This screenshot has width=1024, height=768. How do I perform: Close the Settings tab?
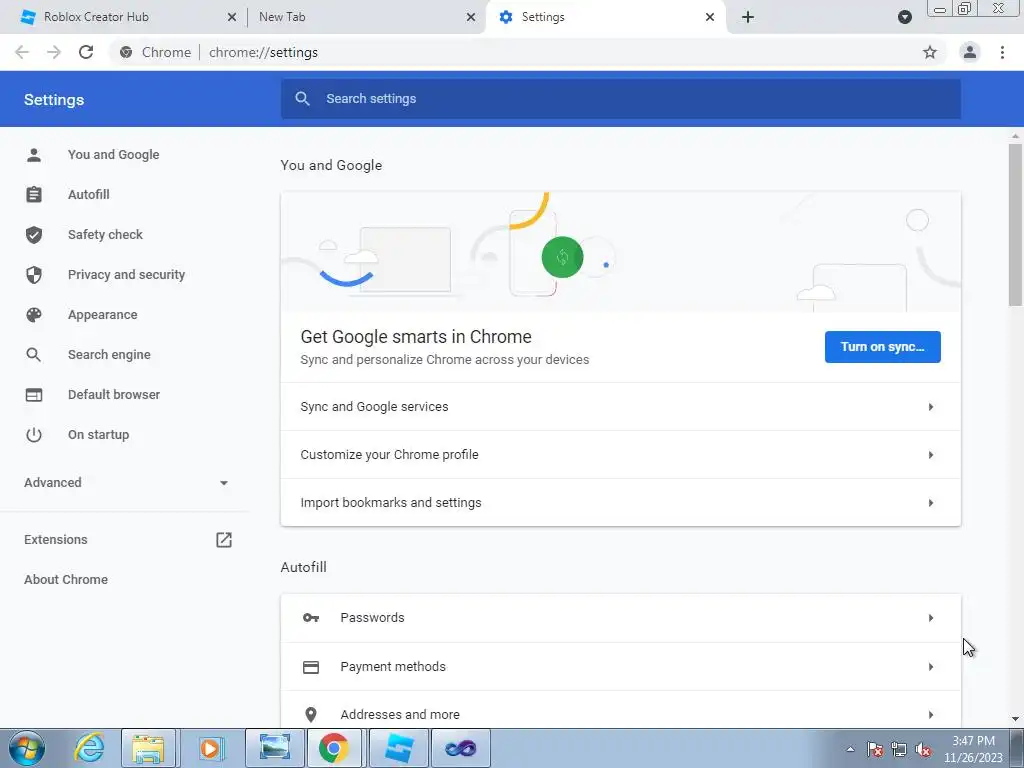click(710, 17)
